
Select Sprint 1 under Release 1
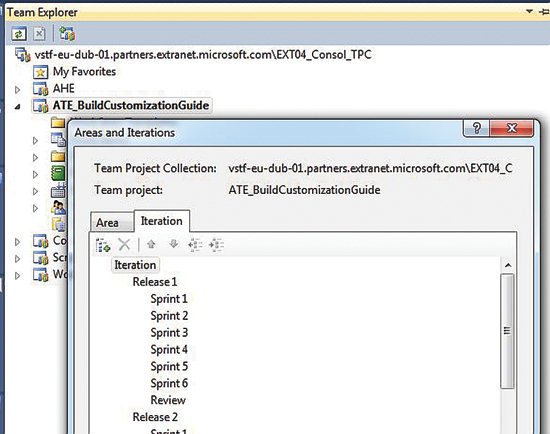click(169, 299)
